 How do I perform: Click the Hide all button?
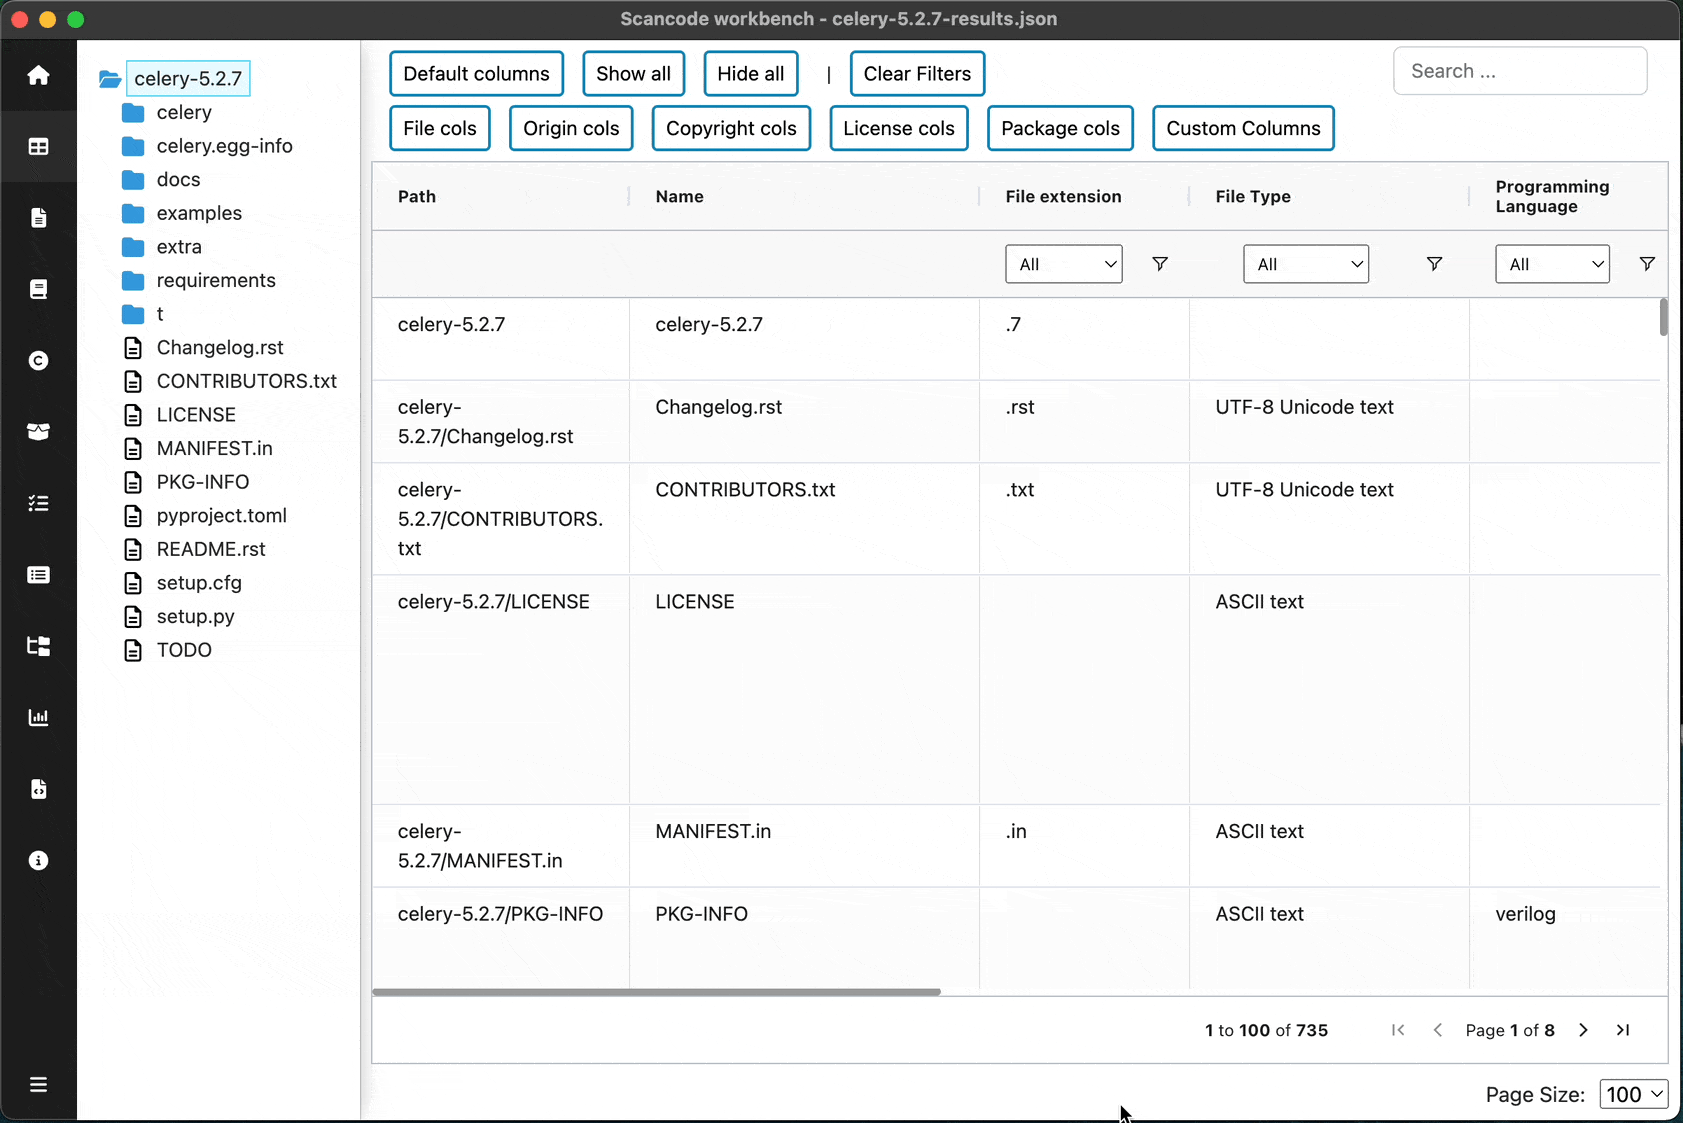tap(750, 74)
